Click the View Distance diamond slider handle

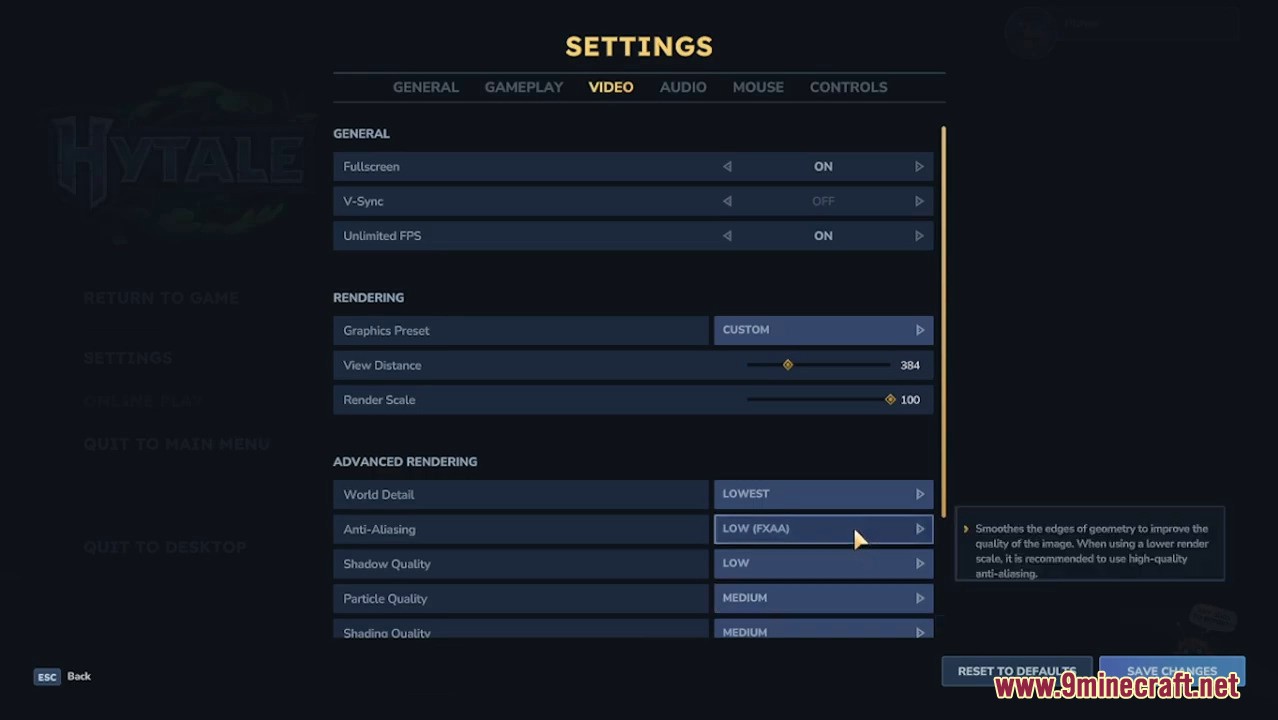[x=788, y=365]
